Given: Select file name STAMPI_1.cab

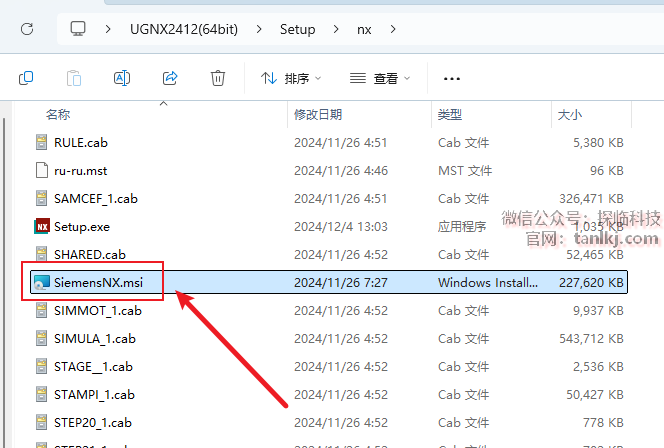Looking at the screenshot, I should point(94,394).
